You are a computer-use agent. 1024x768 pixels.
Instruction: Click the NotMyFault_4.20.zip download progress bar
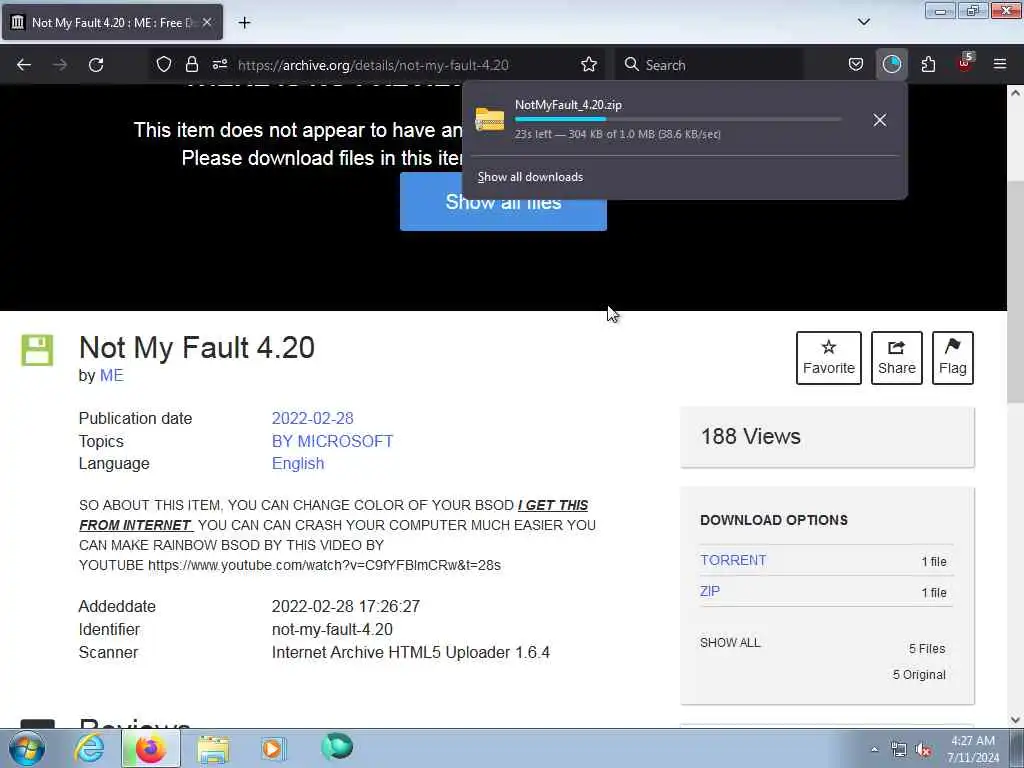678,120
